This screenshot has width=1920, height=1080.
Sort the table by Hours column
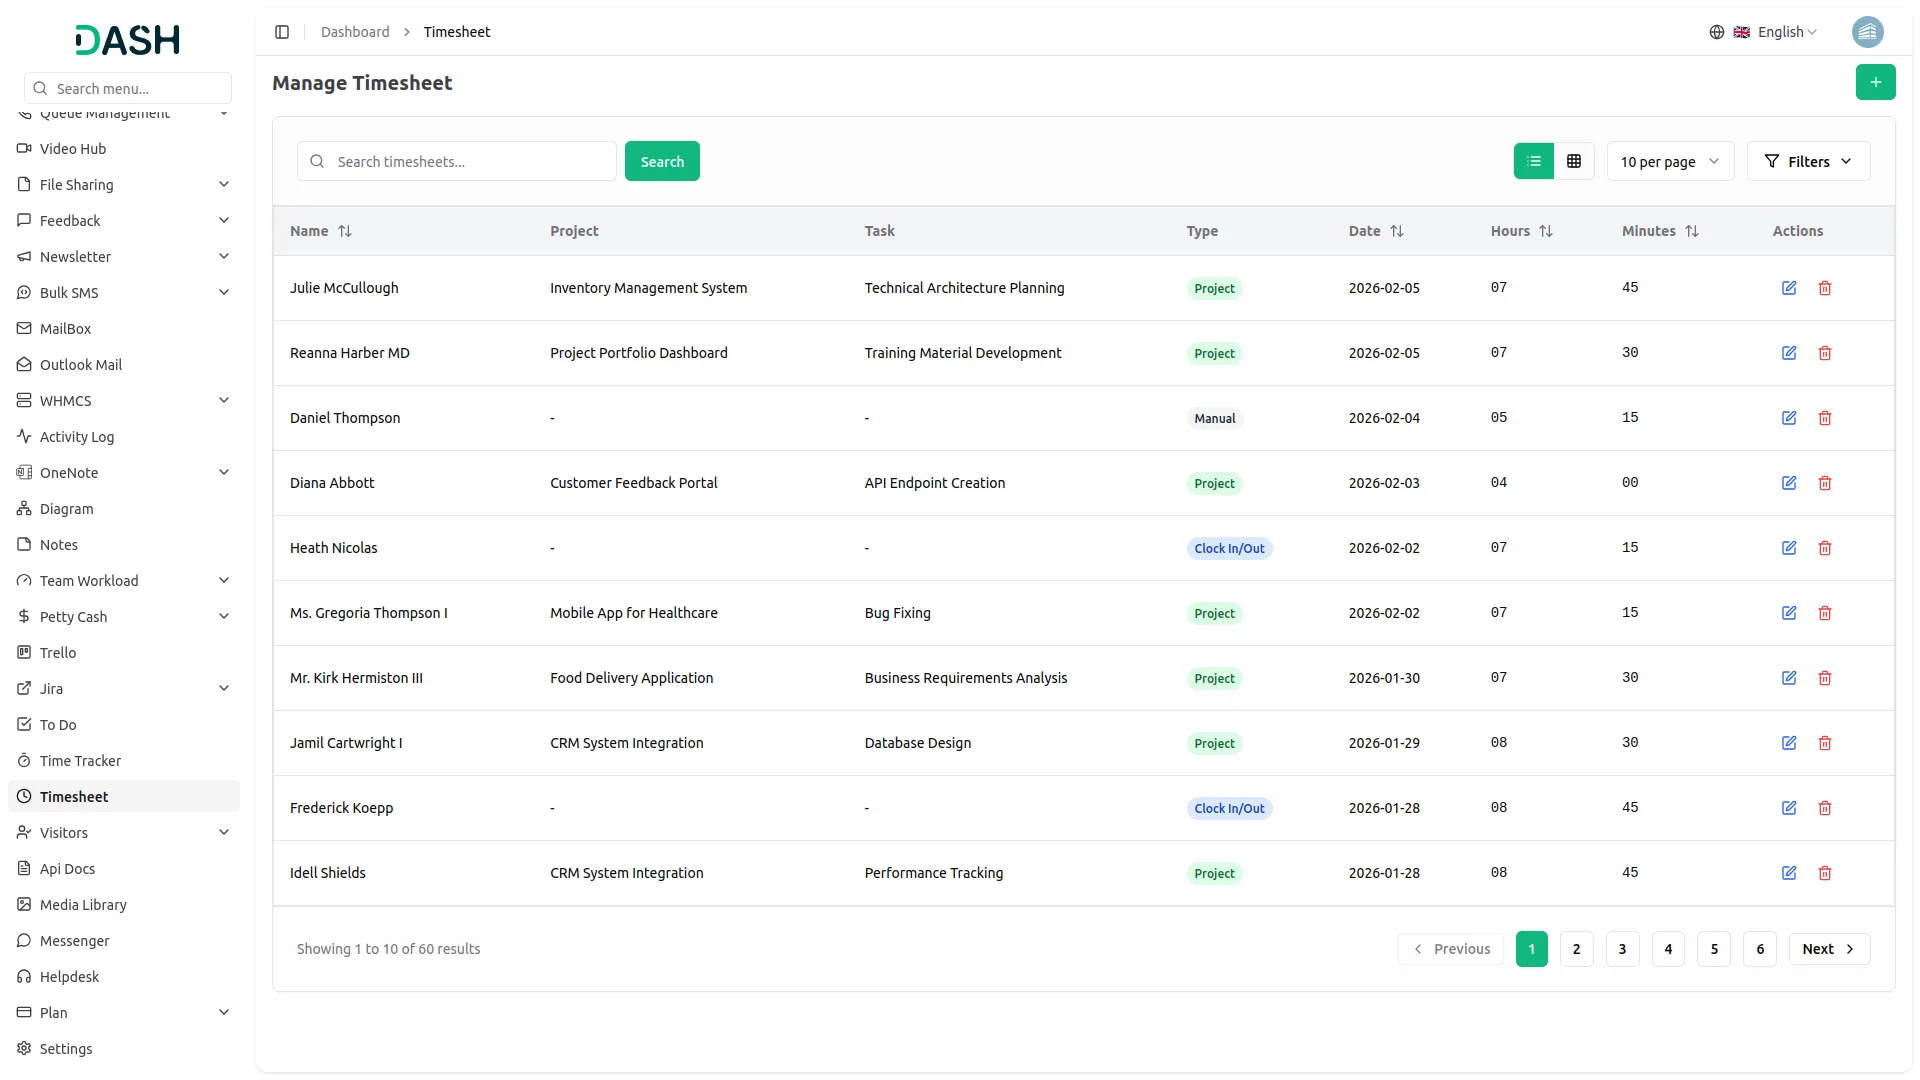[1546, 231]
